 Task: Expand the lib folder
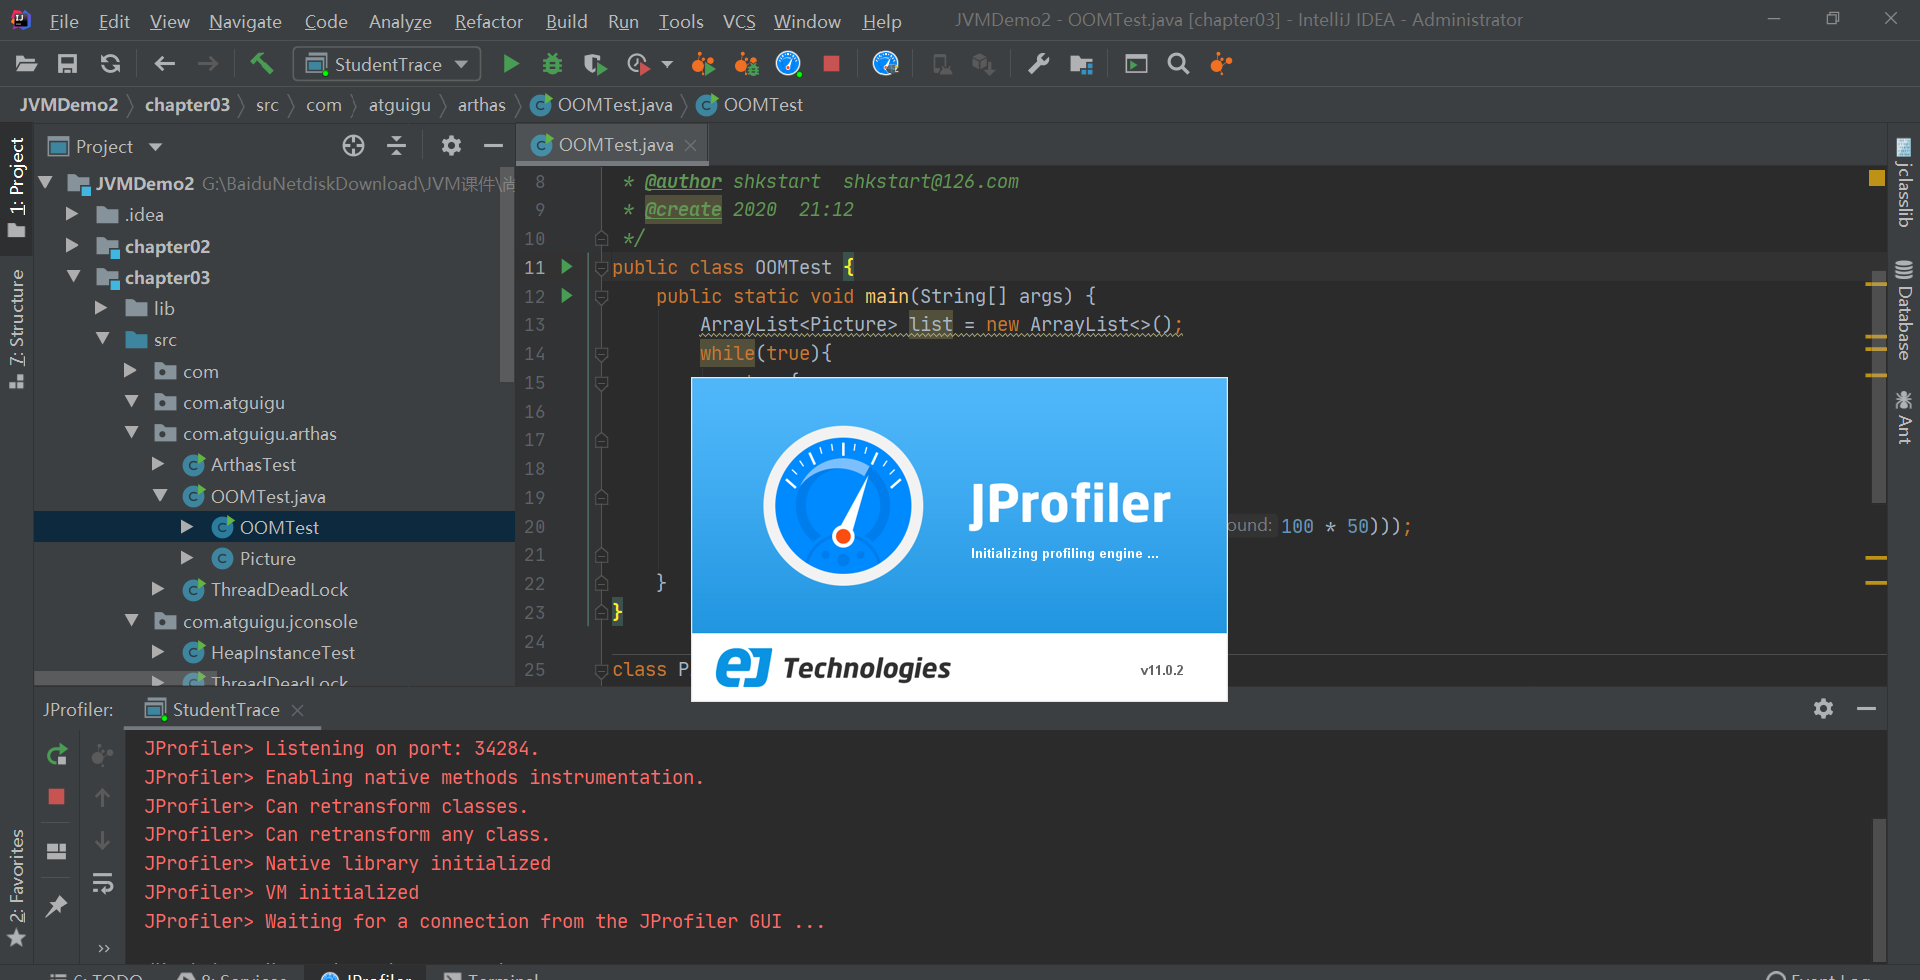pyautogui.click(x=101, y=308)
